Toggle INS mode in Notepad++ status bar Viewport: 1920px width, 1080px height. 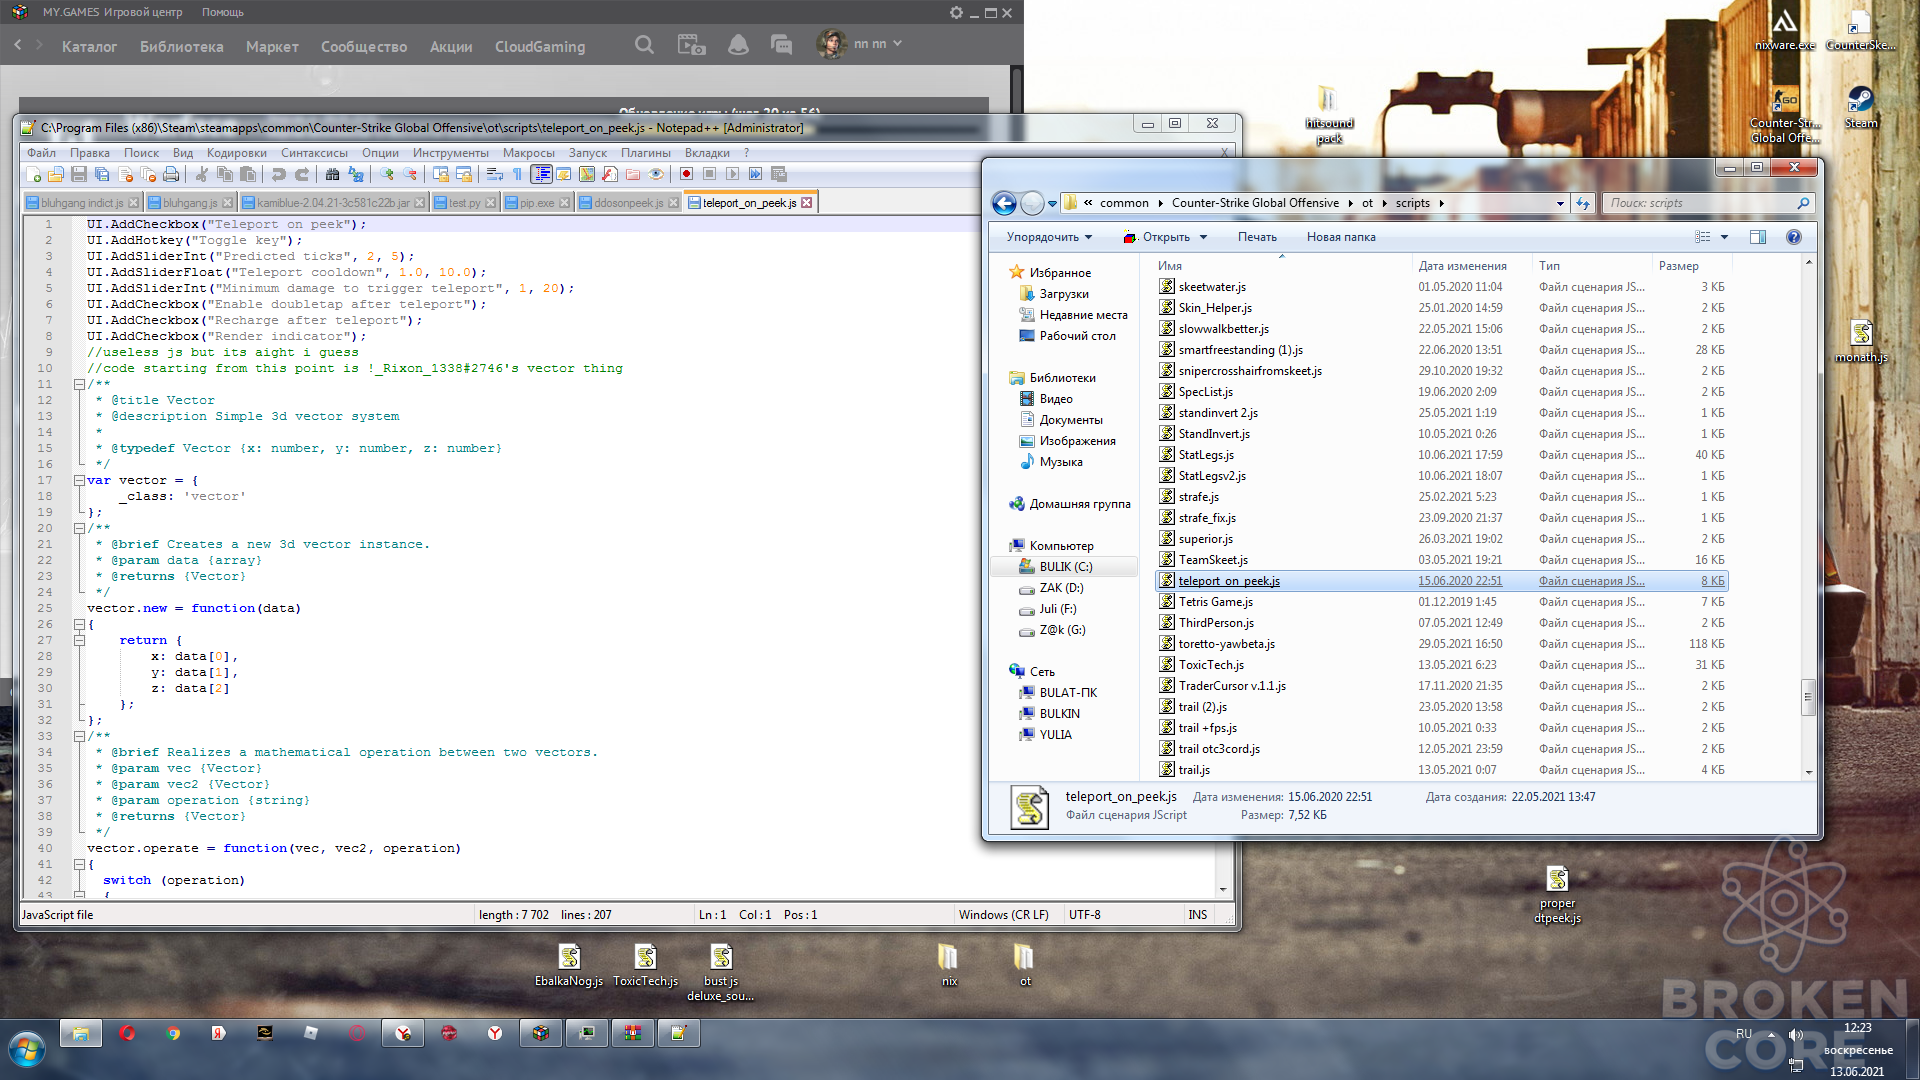(x=1197, y=915)
